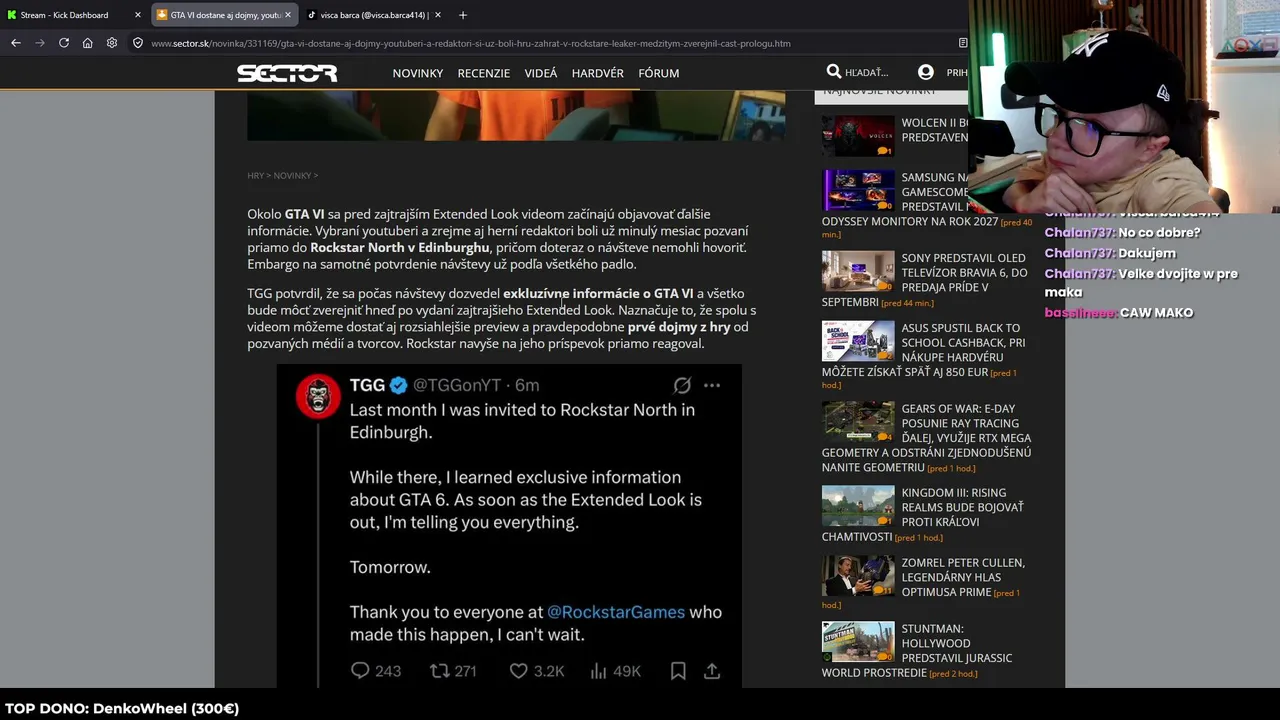The height and width of the screenshot is (720, 1280).
Task: Close the GTA VI article tab
Action: [x=288, y=15]
